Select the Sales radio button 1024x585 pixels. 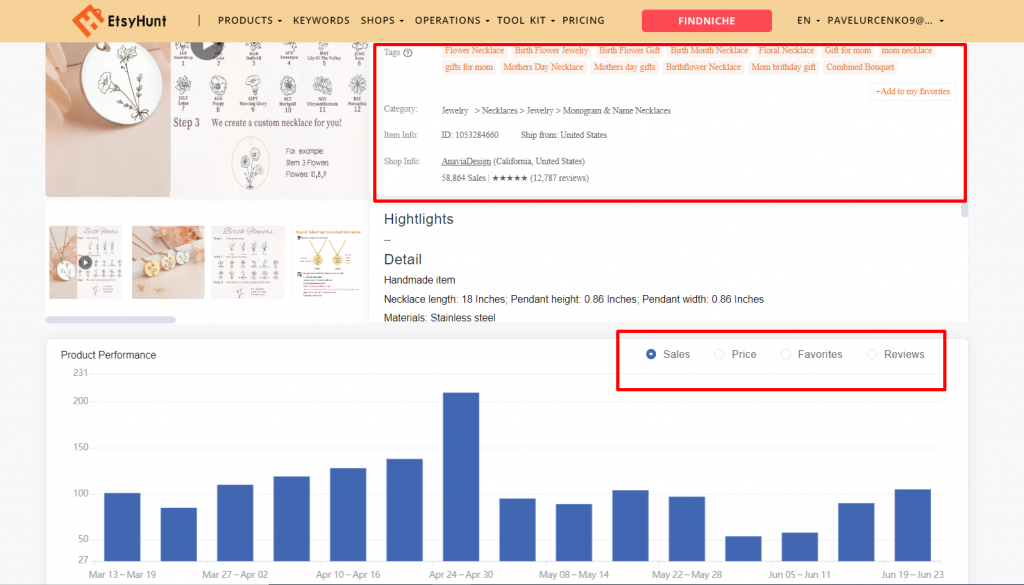coord(652,354)
